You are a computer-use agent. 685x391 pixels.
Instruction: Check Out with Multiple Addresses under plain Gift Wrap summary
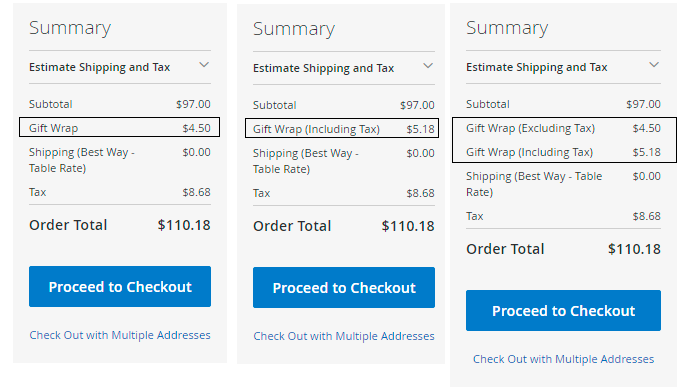[x=120, y=335]
